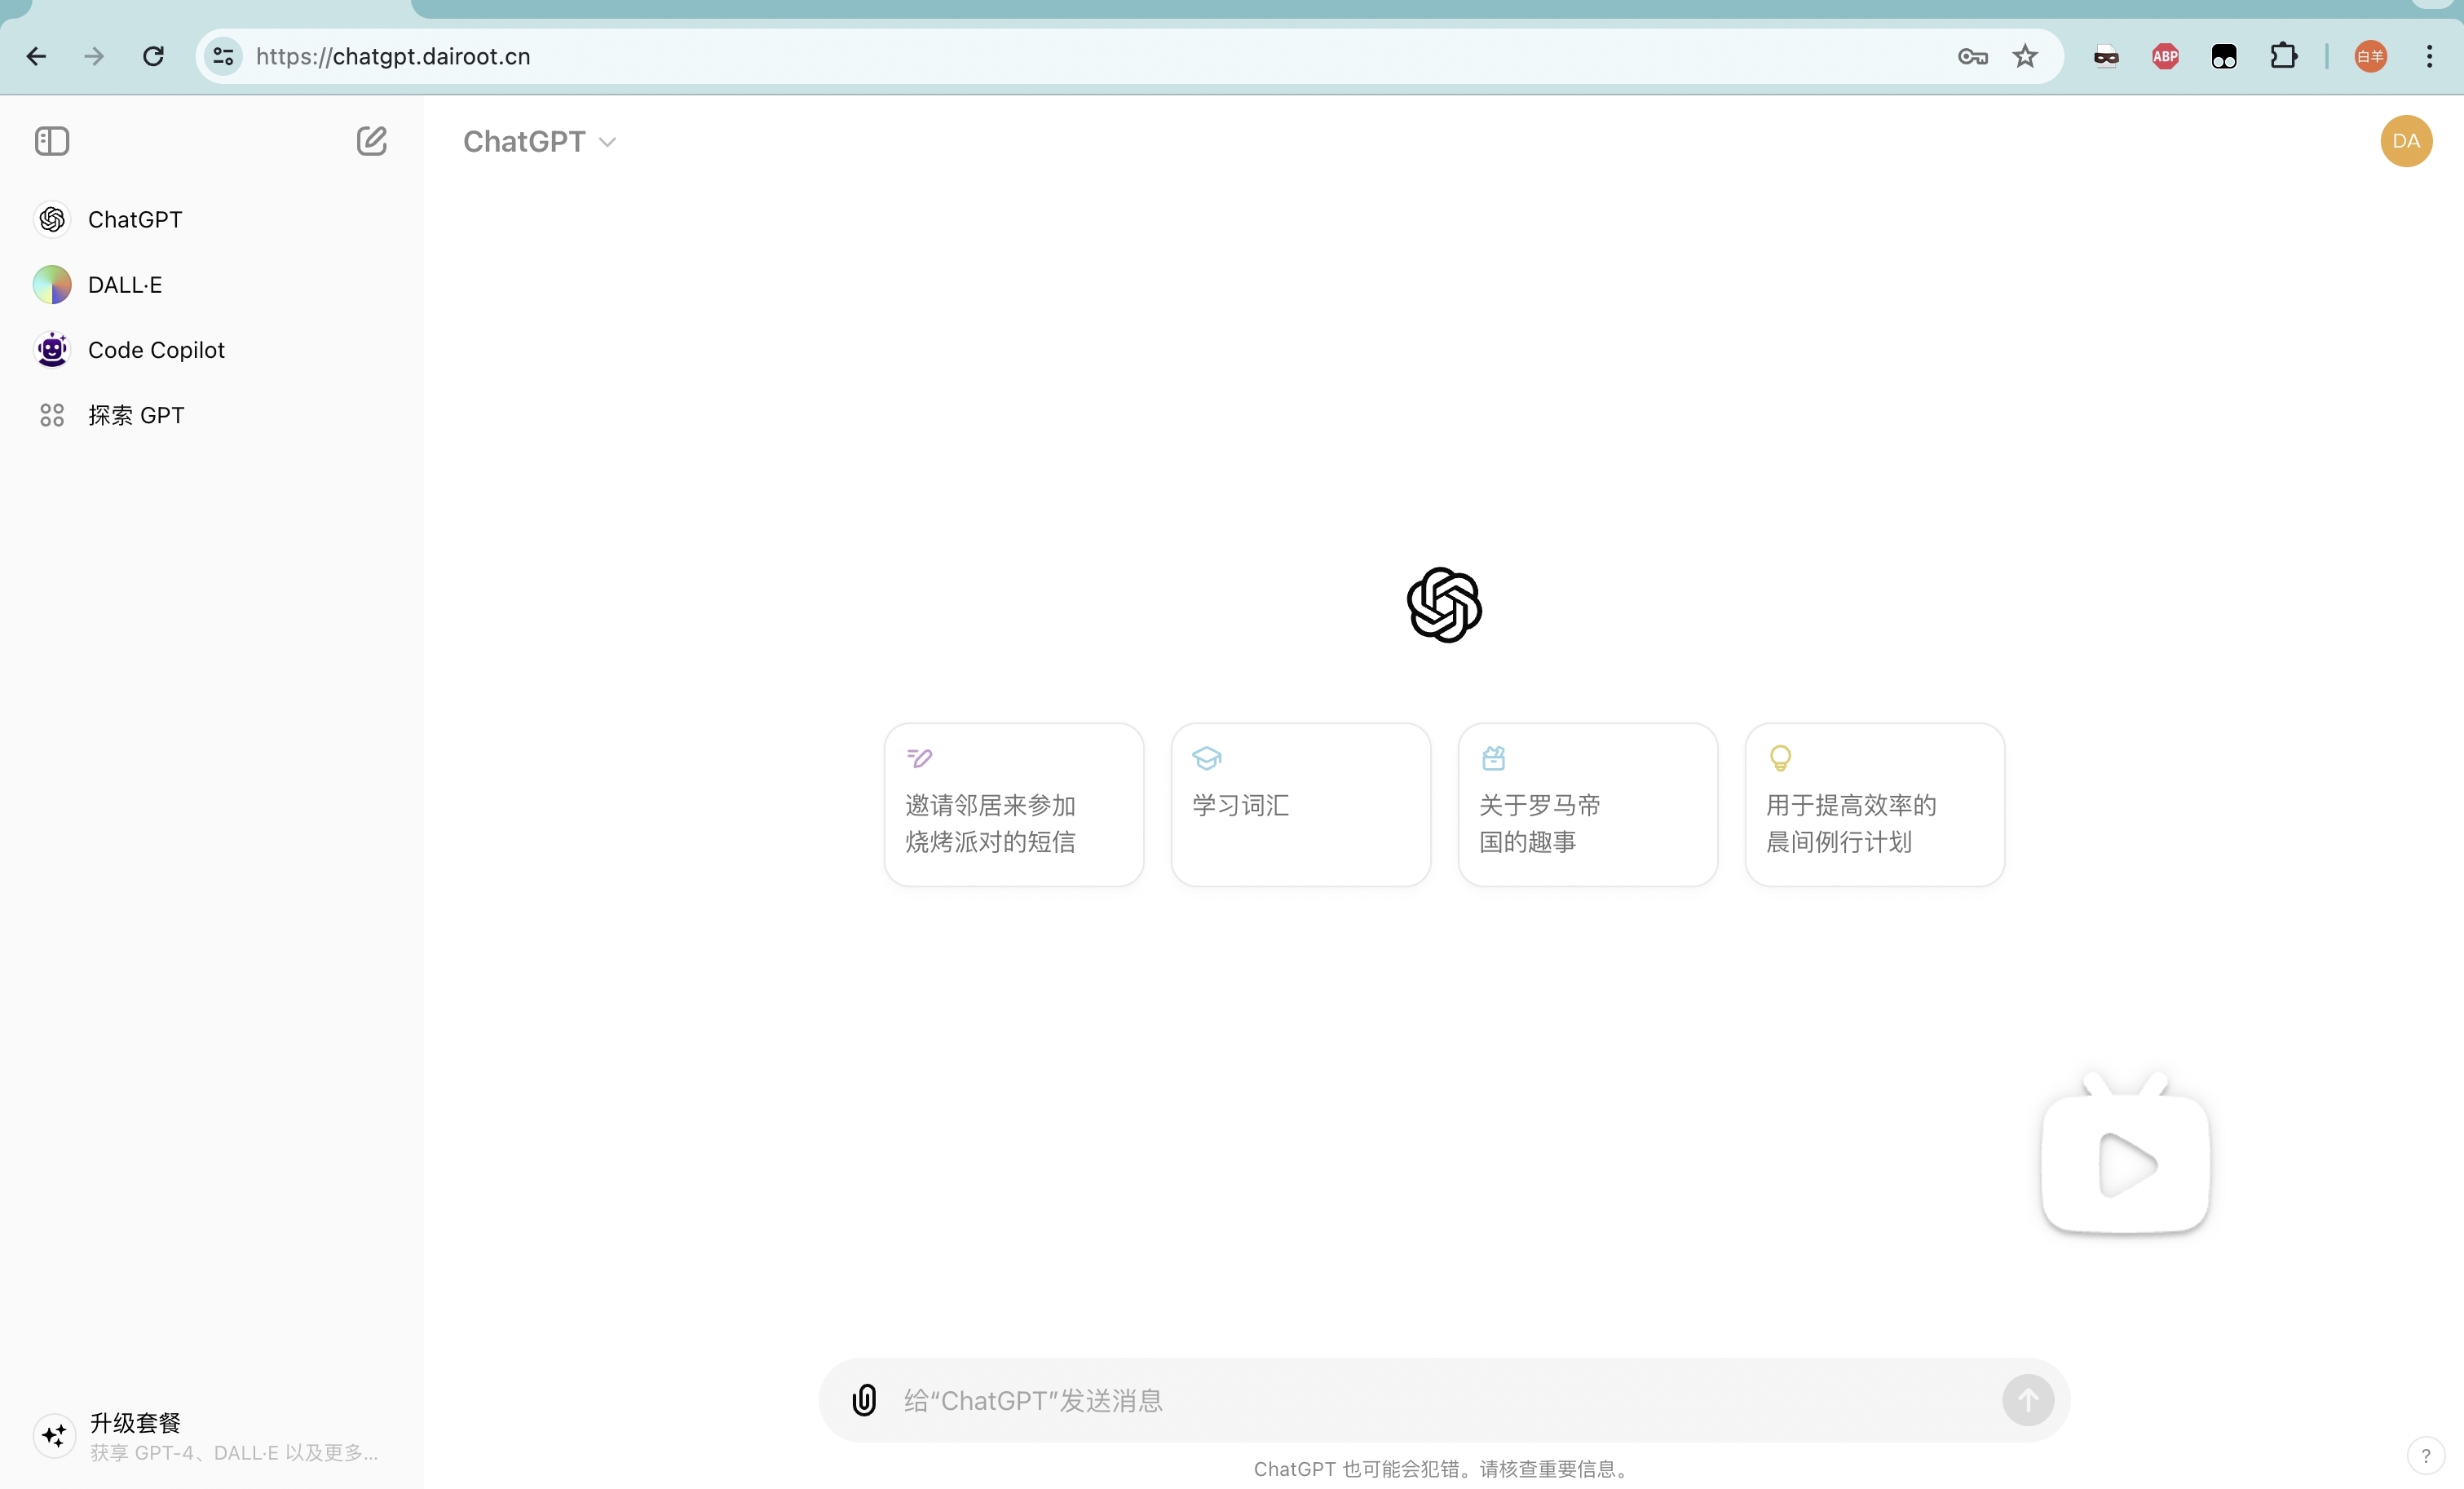2464x1489 pixels.
Task: Select ChatGPT in the sidebar
Action: pos(134,220)
